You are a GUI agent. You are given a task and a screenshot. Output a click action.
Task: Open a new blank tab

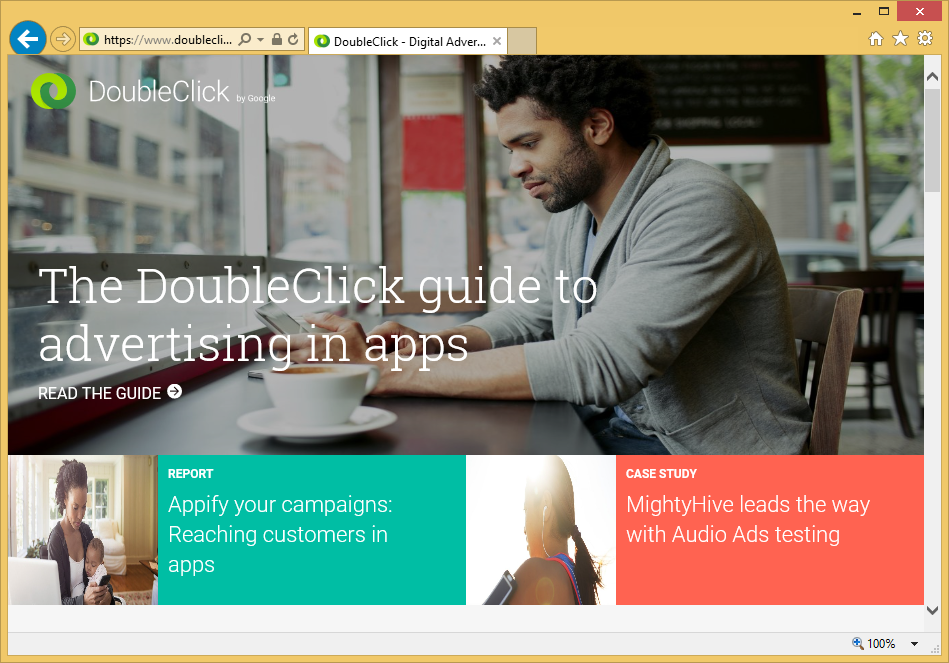pos(523,41)
